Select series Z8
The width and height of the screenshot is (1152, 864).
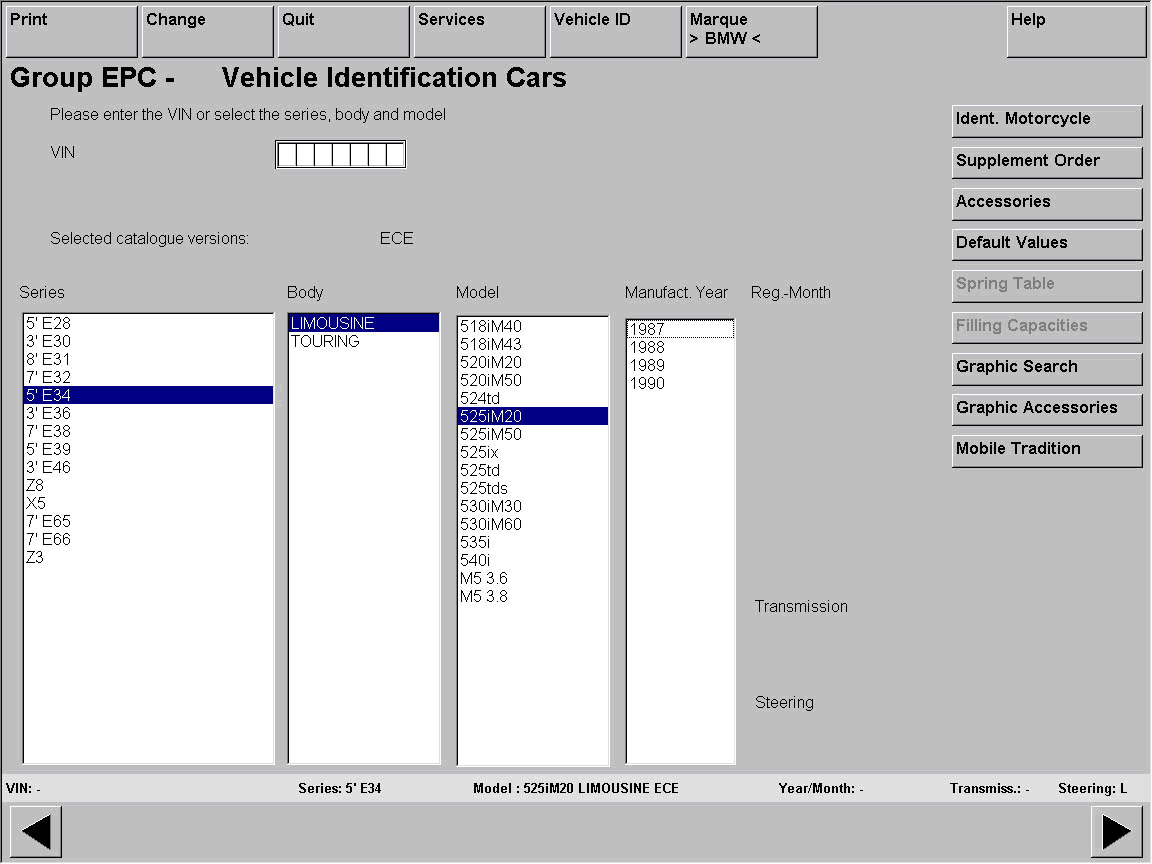pos(148,486)
